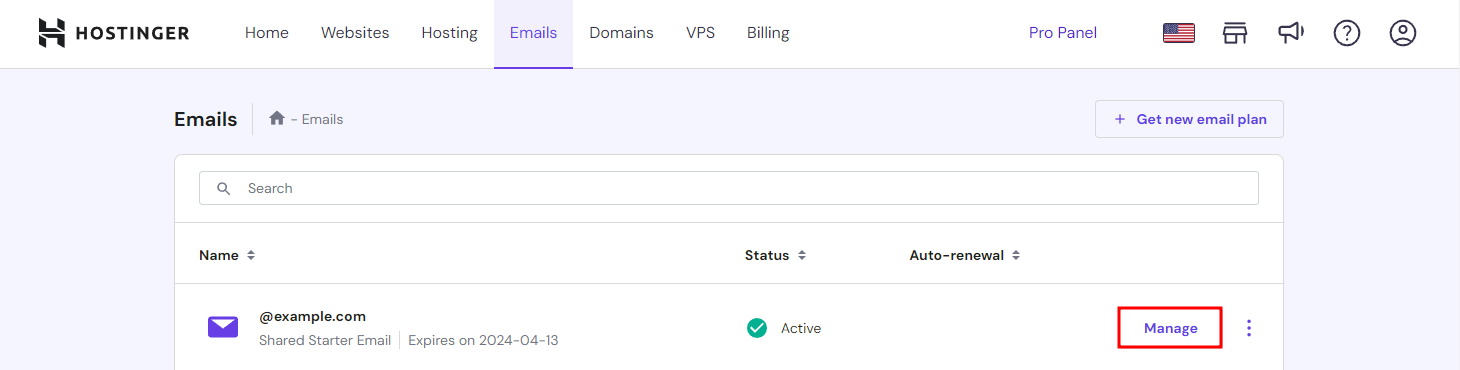Switch to the Domains tab
The image size is (1460, 370).
click(x=621, y=33)
